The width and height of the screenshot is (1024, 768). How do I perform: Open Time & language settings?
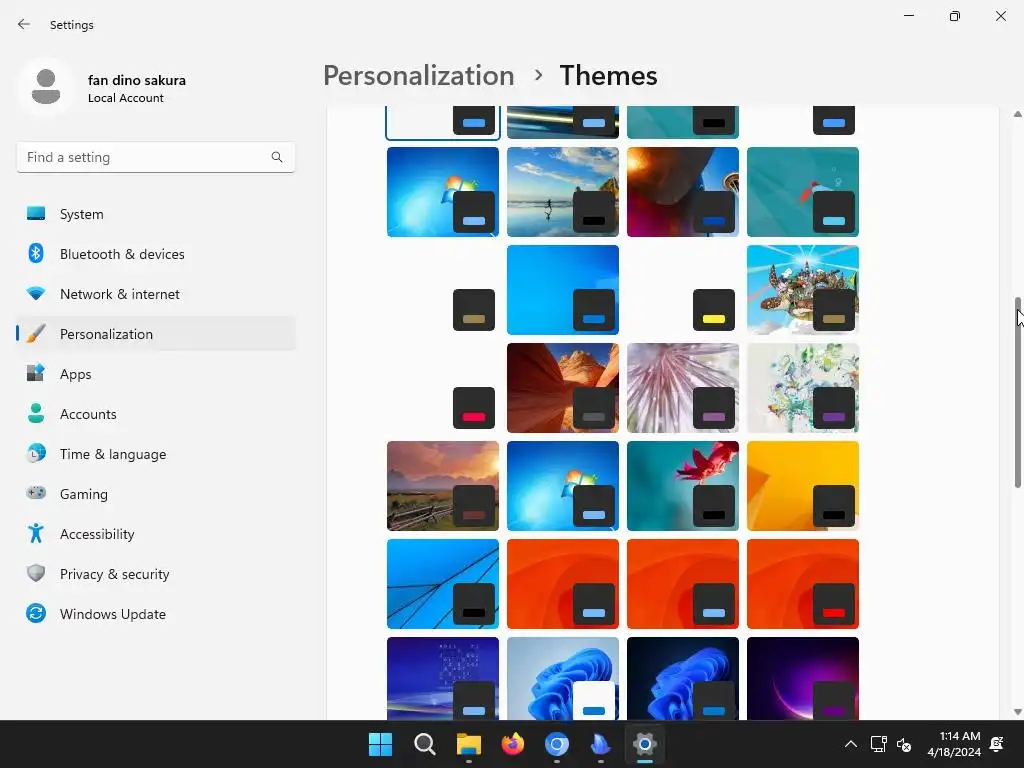(156, 454)
